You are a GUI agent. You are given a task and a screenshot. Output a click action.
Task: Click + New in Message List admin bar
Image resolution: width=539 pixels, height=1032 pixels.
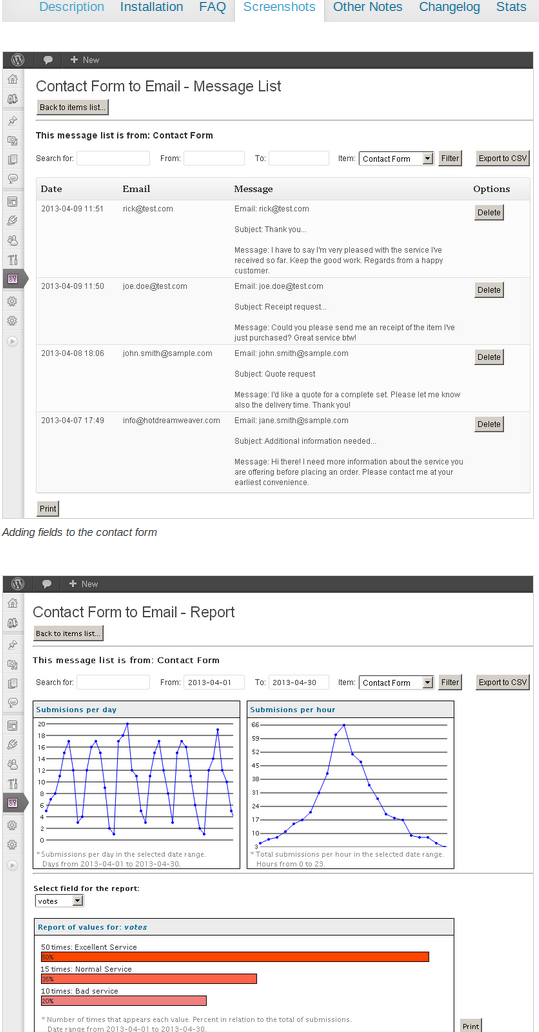(x=84, y=60)
